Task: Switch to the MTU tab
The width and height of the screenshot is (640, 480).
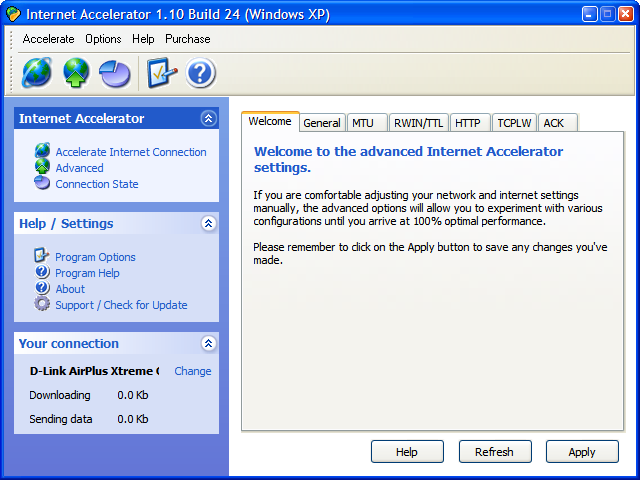Action: click(x=367, y=123)
